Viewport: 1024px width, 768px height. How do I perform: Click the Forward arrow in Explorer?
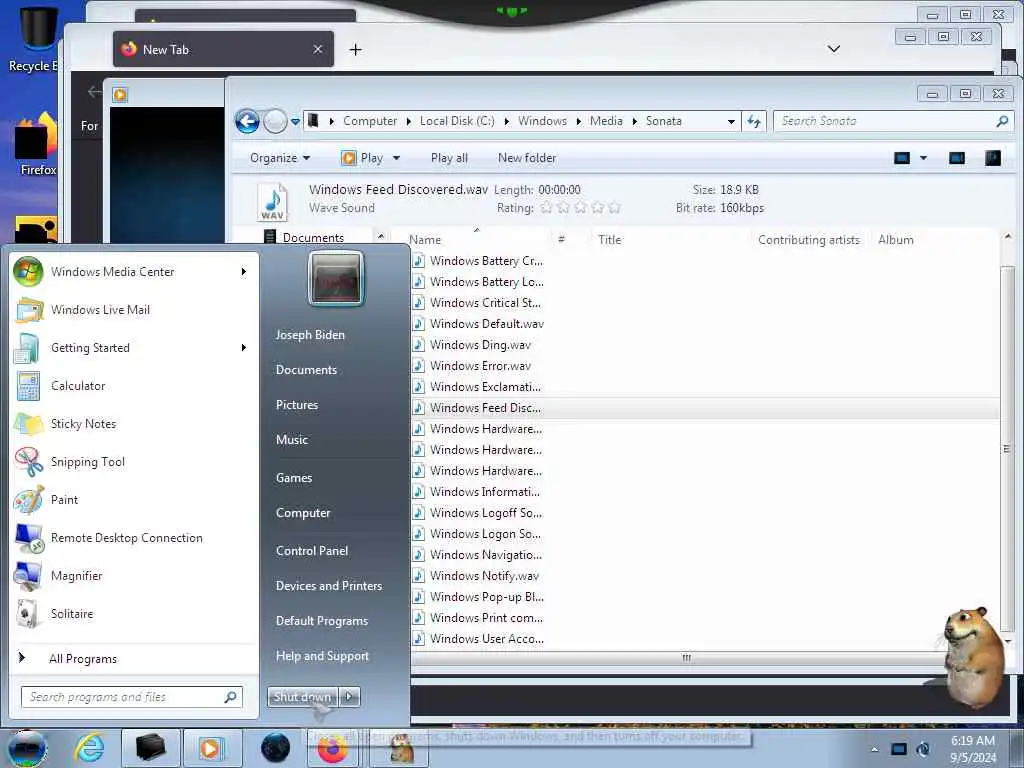[275, 121]
